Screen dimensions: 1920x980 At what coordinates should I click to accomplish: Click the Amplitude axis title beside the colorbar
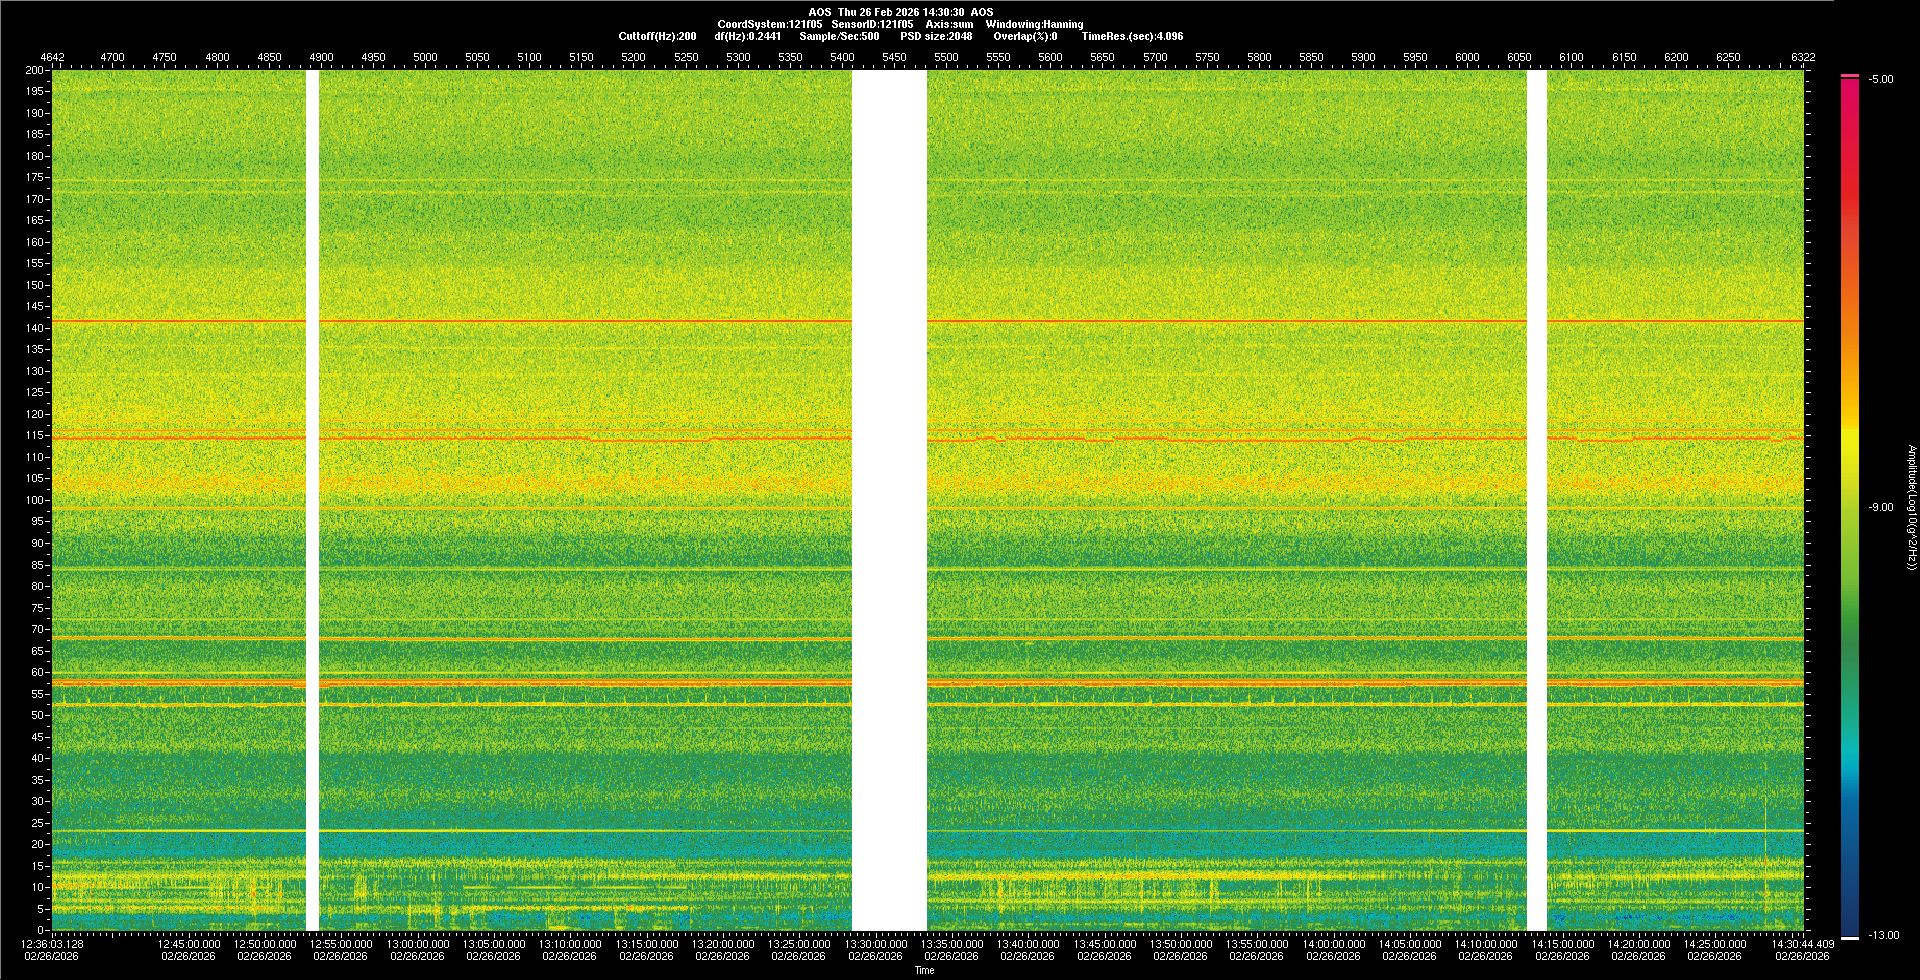tap(1911, 507)
